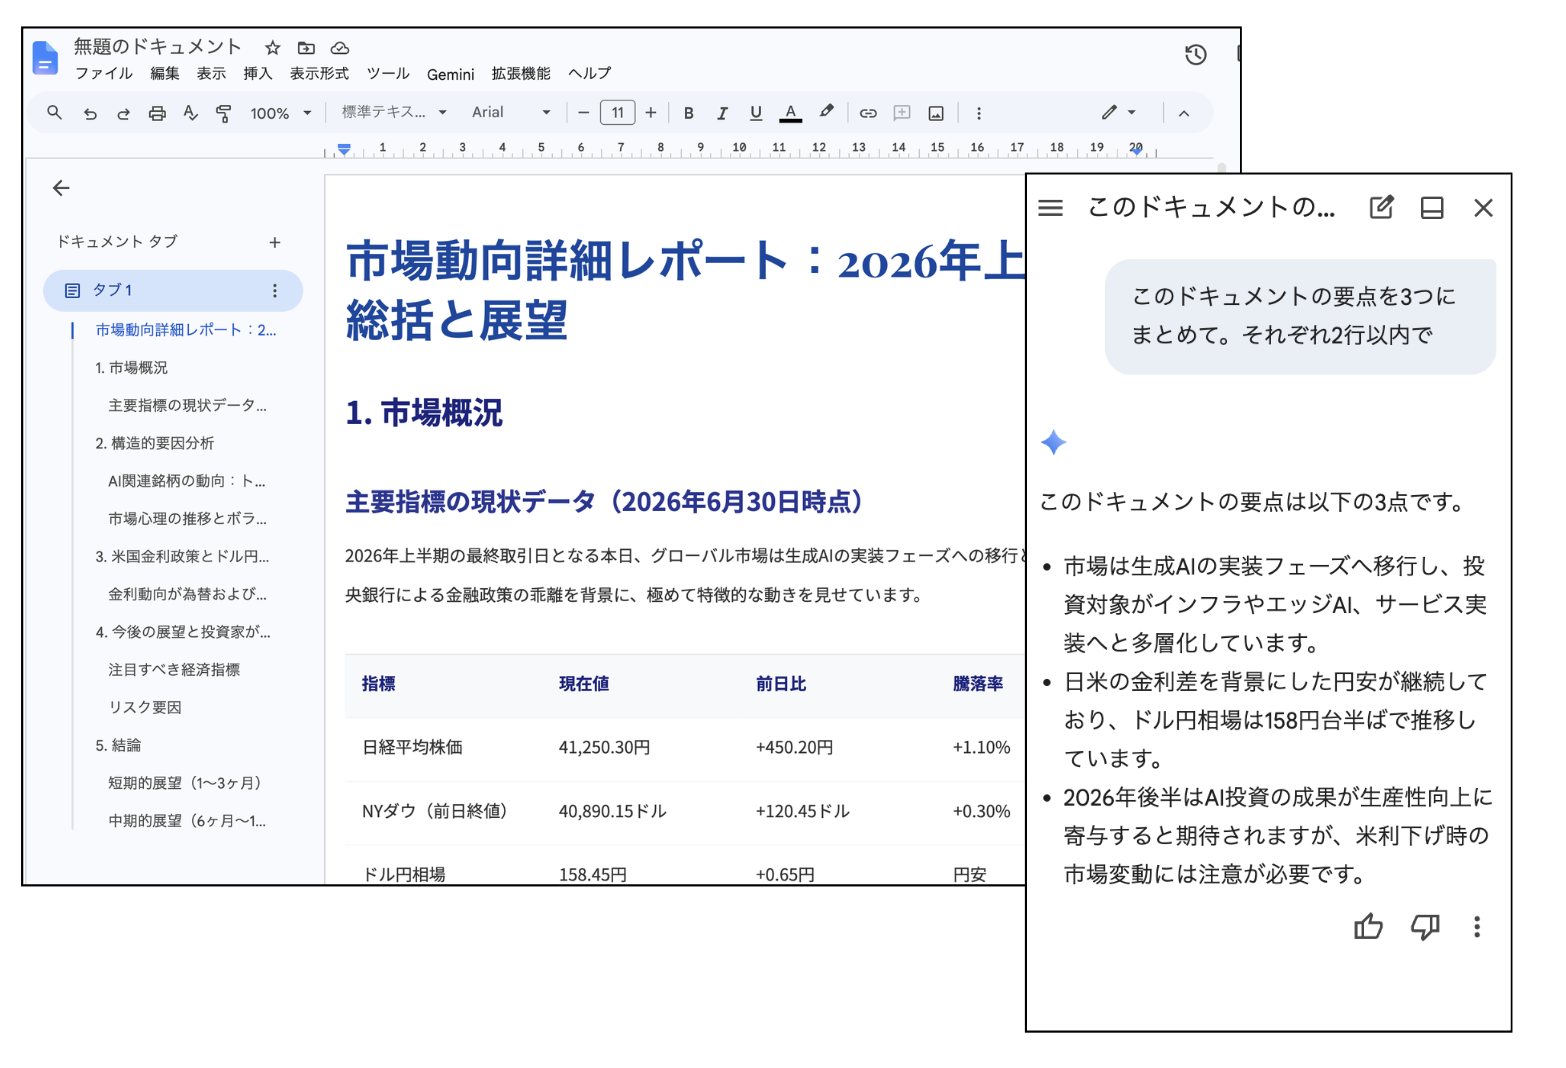Open the zoom 100% dropdown

pos(281,114)
